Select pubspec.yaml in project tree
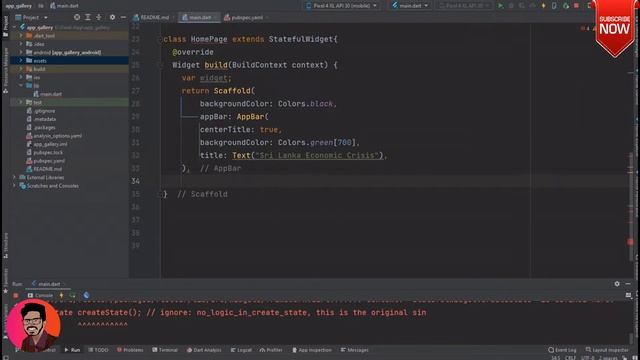 point(46,161)
